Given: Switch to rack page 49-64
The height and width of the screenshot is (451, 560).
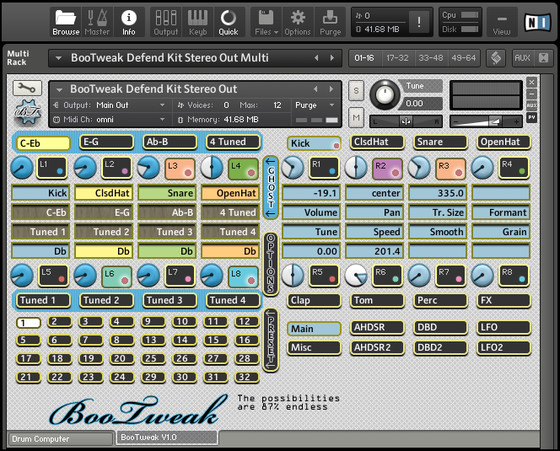Looking at the screenshot, I should click(x=463, y=58).
